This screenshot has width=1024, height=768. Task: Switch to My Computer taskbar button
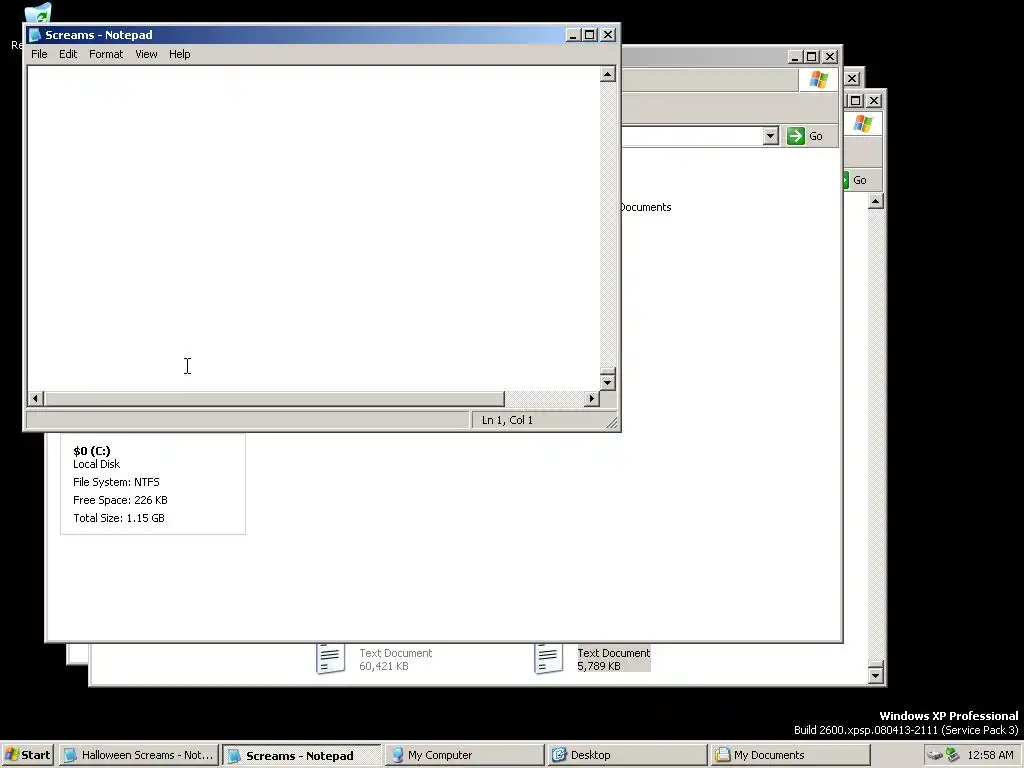coord(464,755)
